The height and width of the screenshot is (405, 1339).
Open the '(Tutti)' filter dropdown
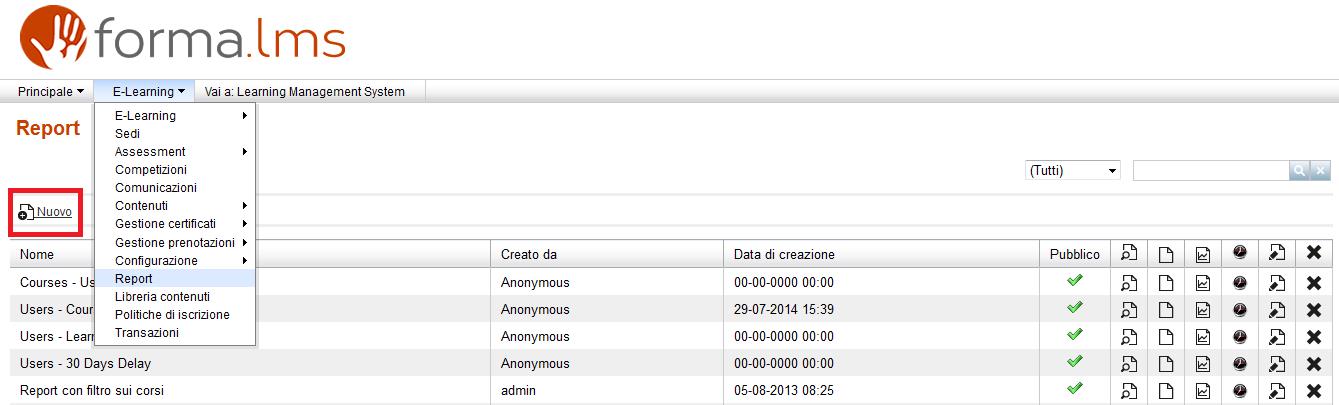tap(1073, 171)
